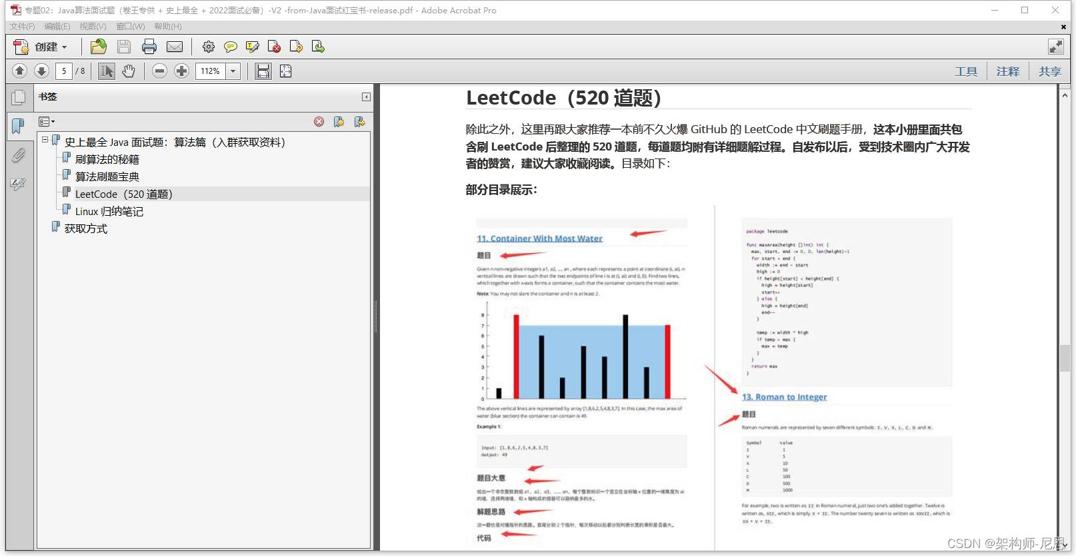Zoom in with the plus button
This screenshot has height=556, width=1076.
pyautogui.click(x=181, y=71)
